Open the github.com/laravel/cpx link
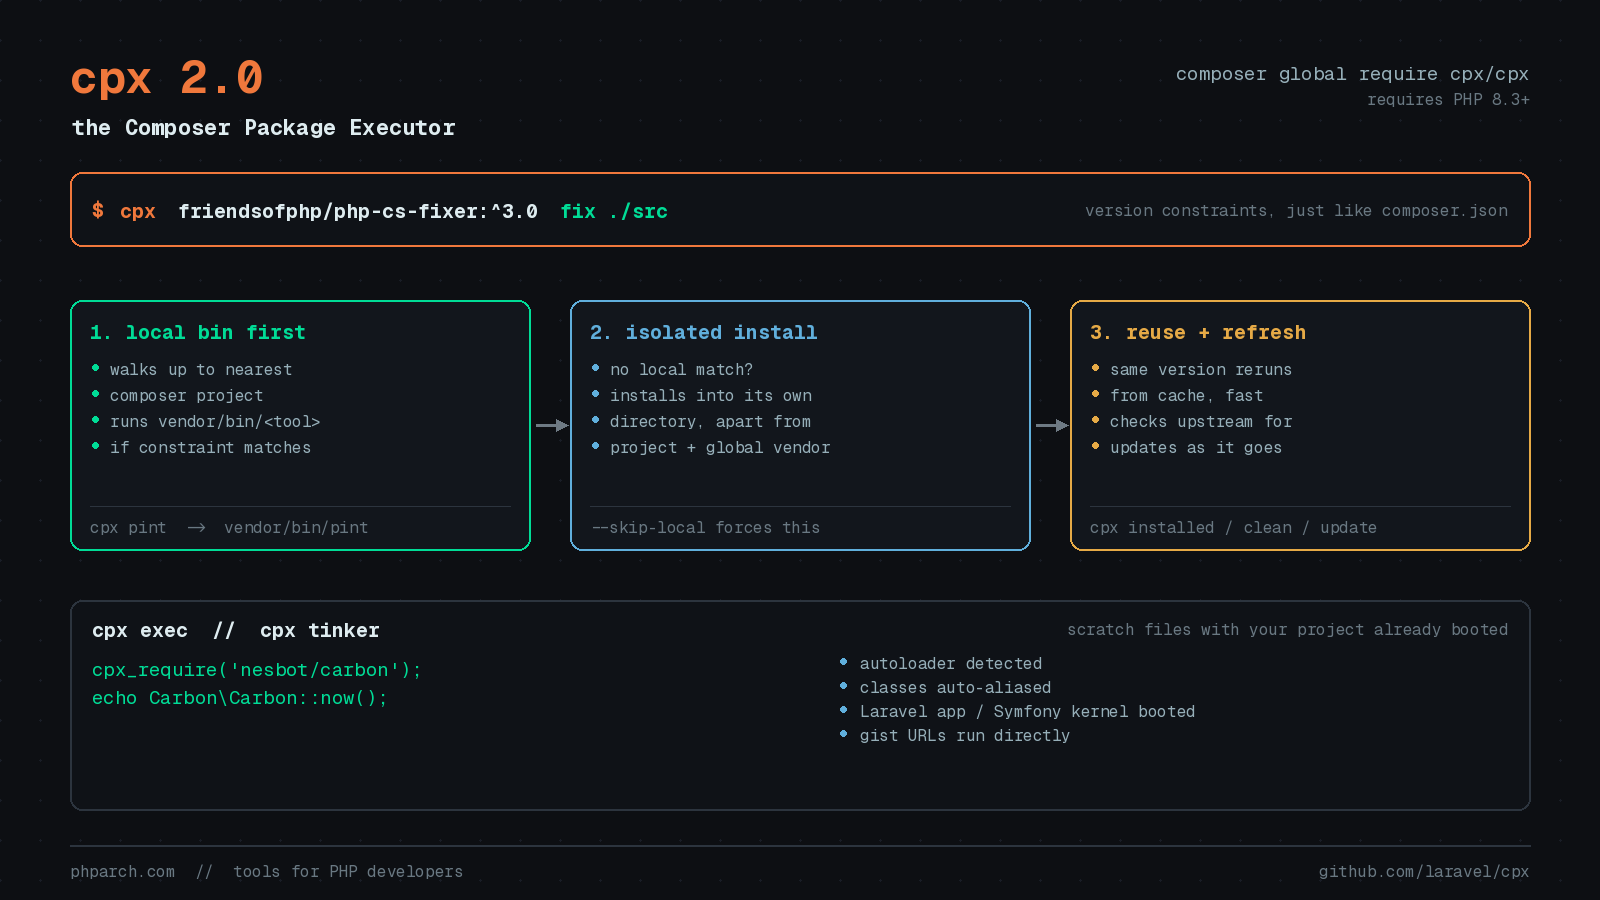 [x=1424, y=872]
